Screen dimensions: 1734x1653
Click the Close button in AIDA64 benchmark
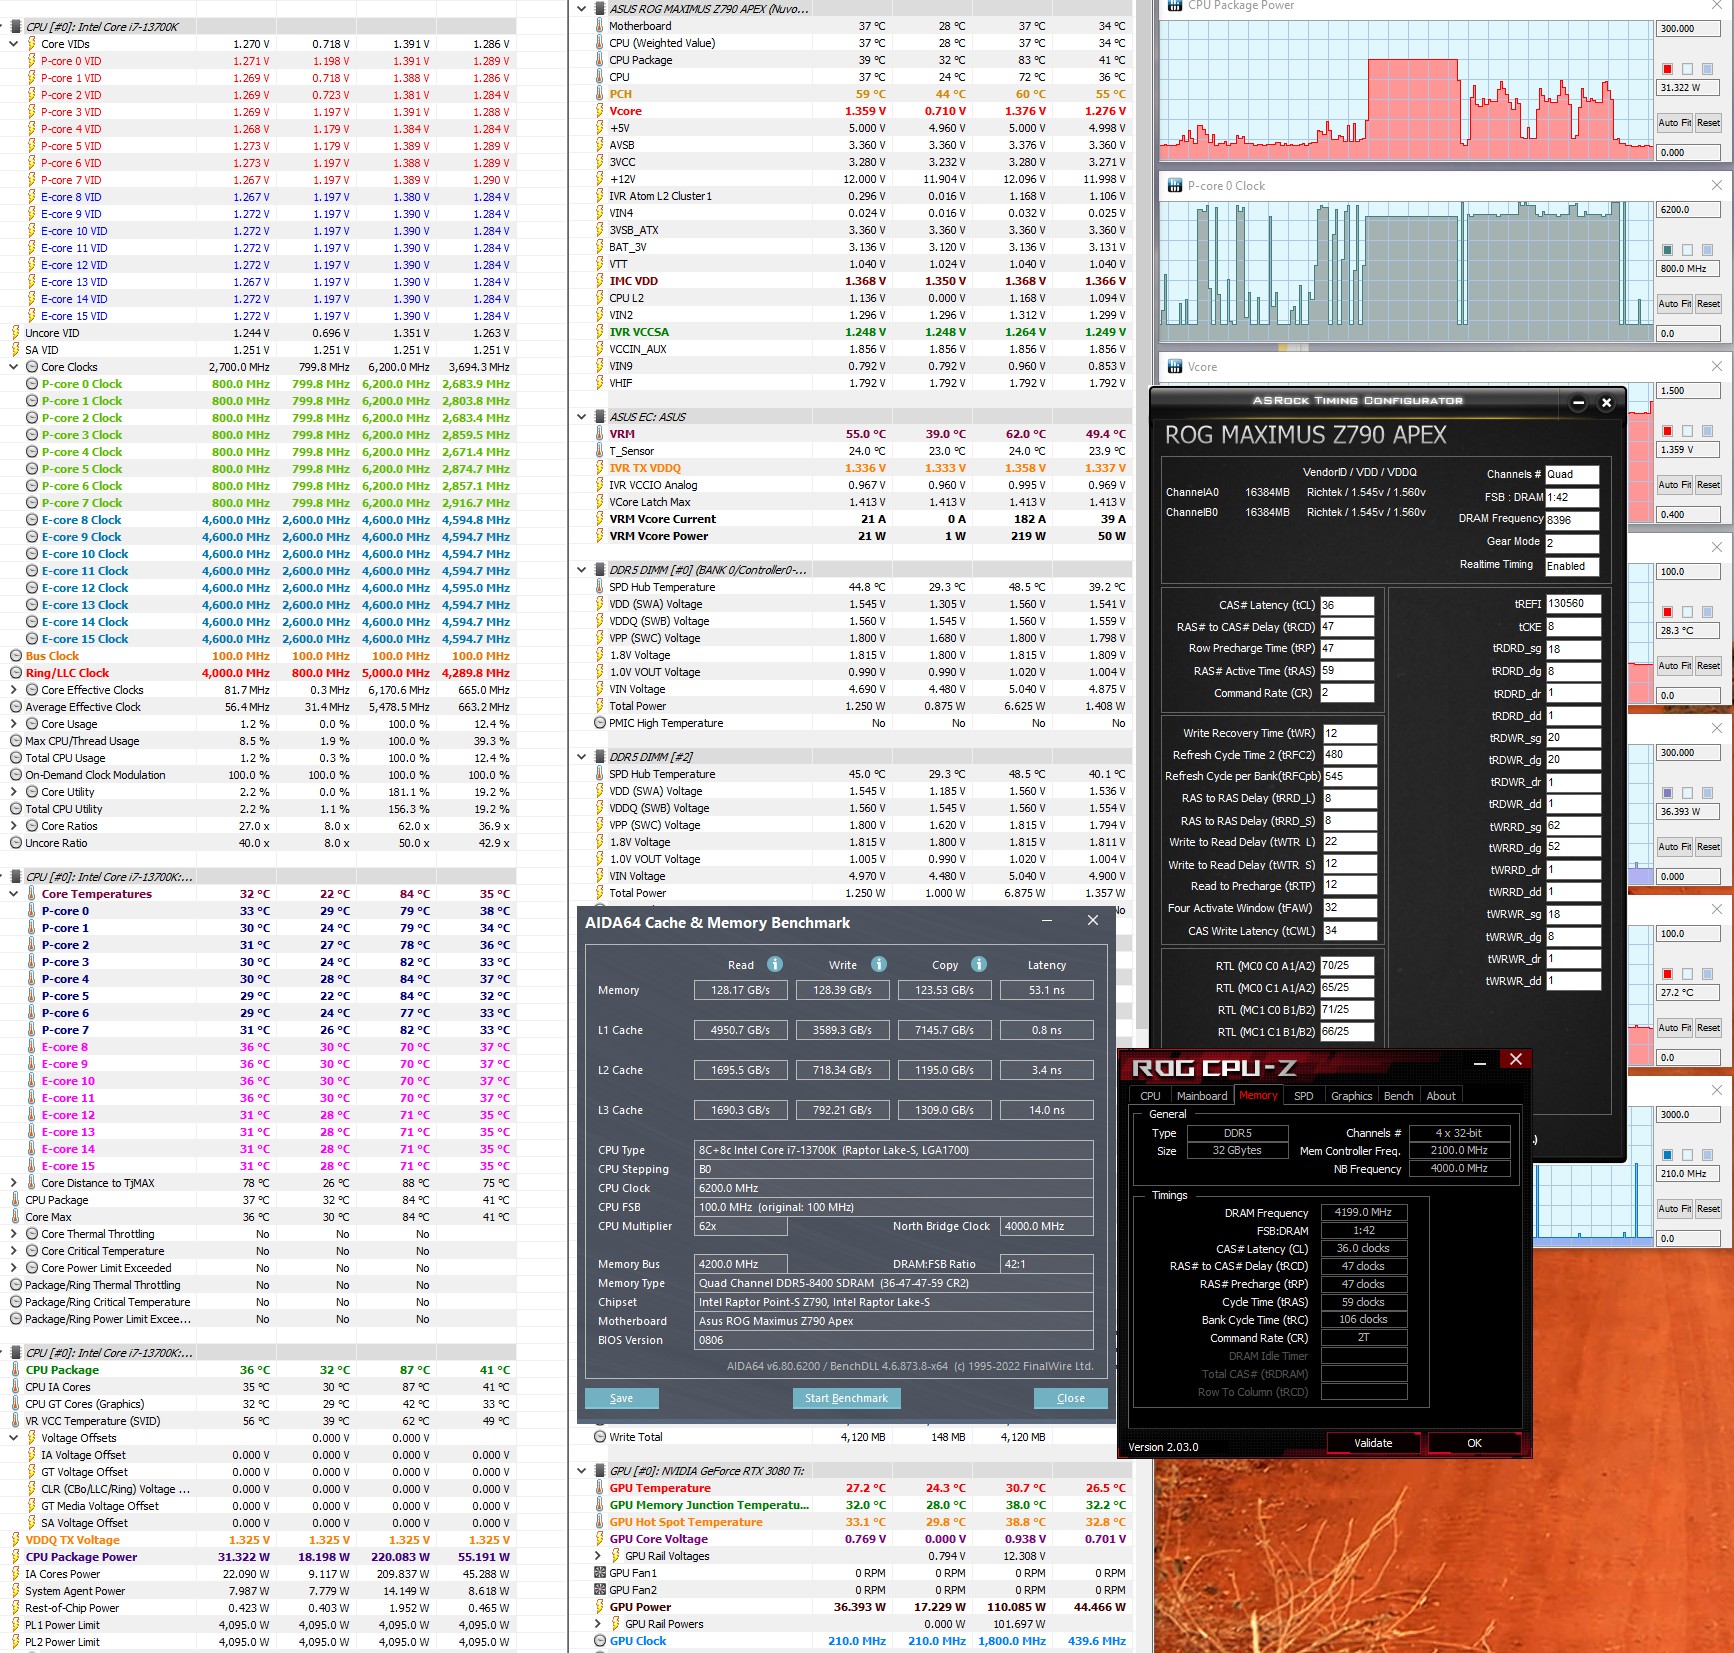tap(1071, 1398)
